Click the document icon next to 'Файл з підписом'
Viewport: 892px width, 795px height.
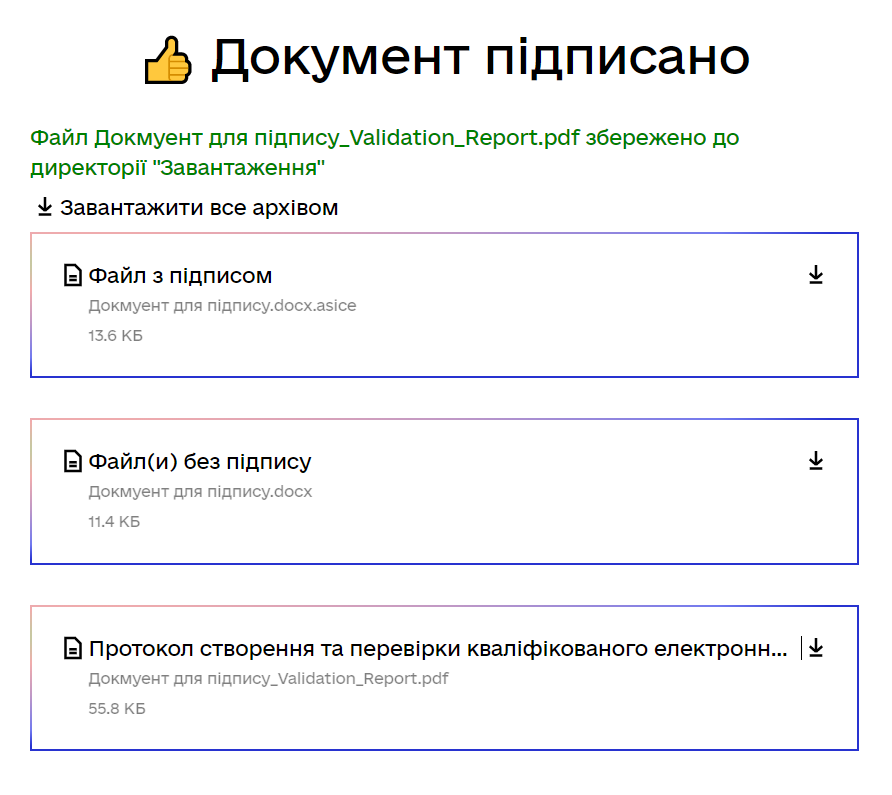point(72,276)
